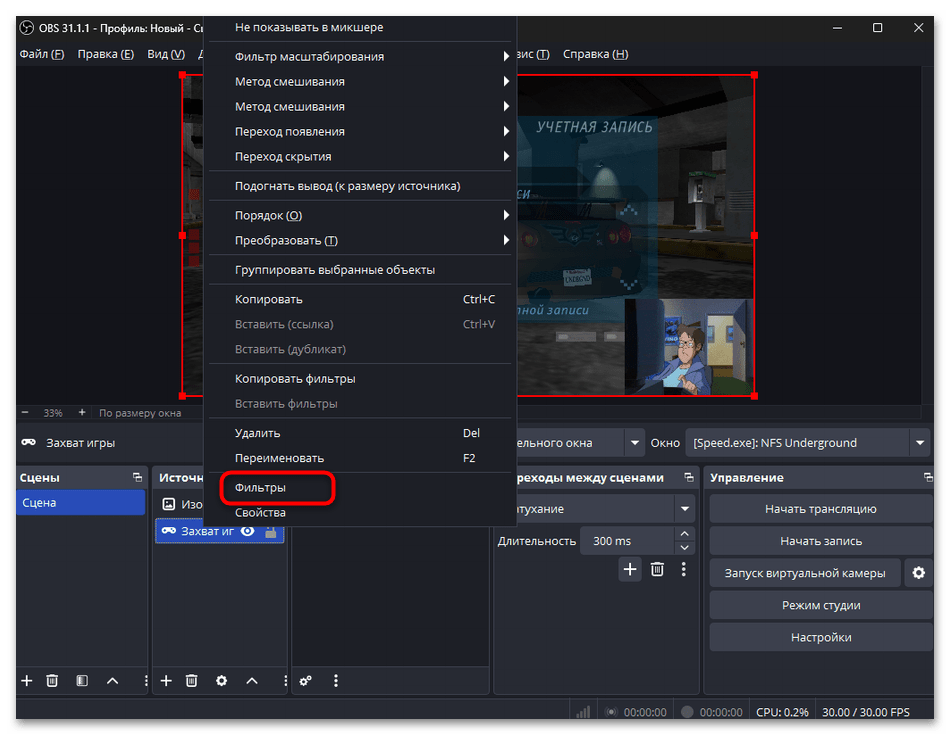Zoom in preview with plus icon
This screenshot has width=950, height=735.
point(82,413)
